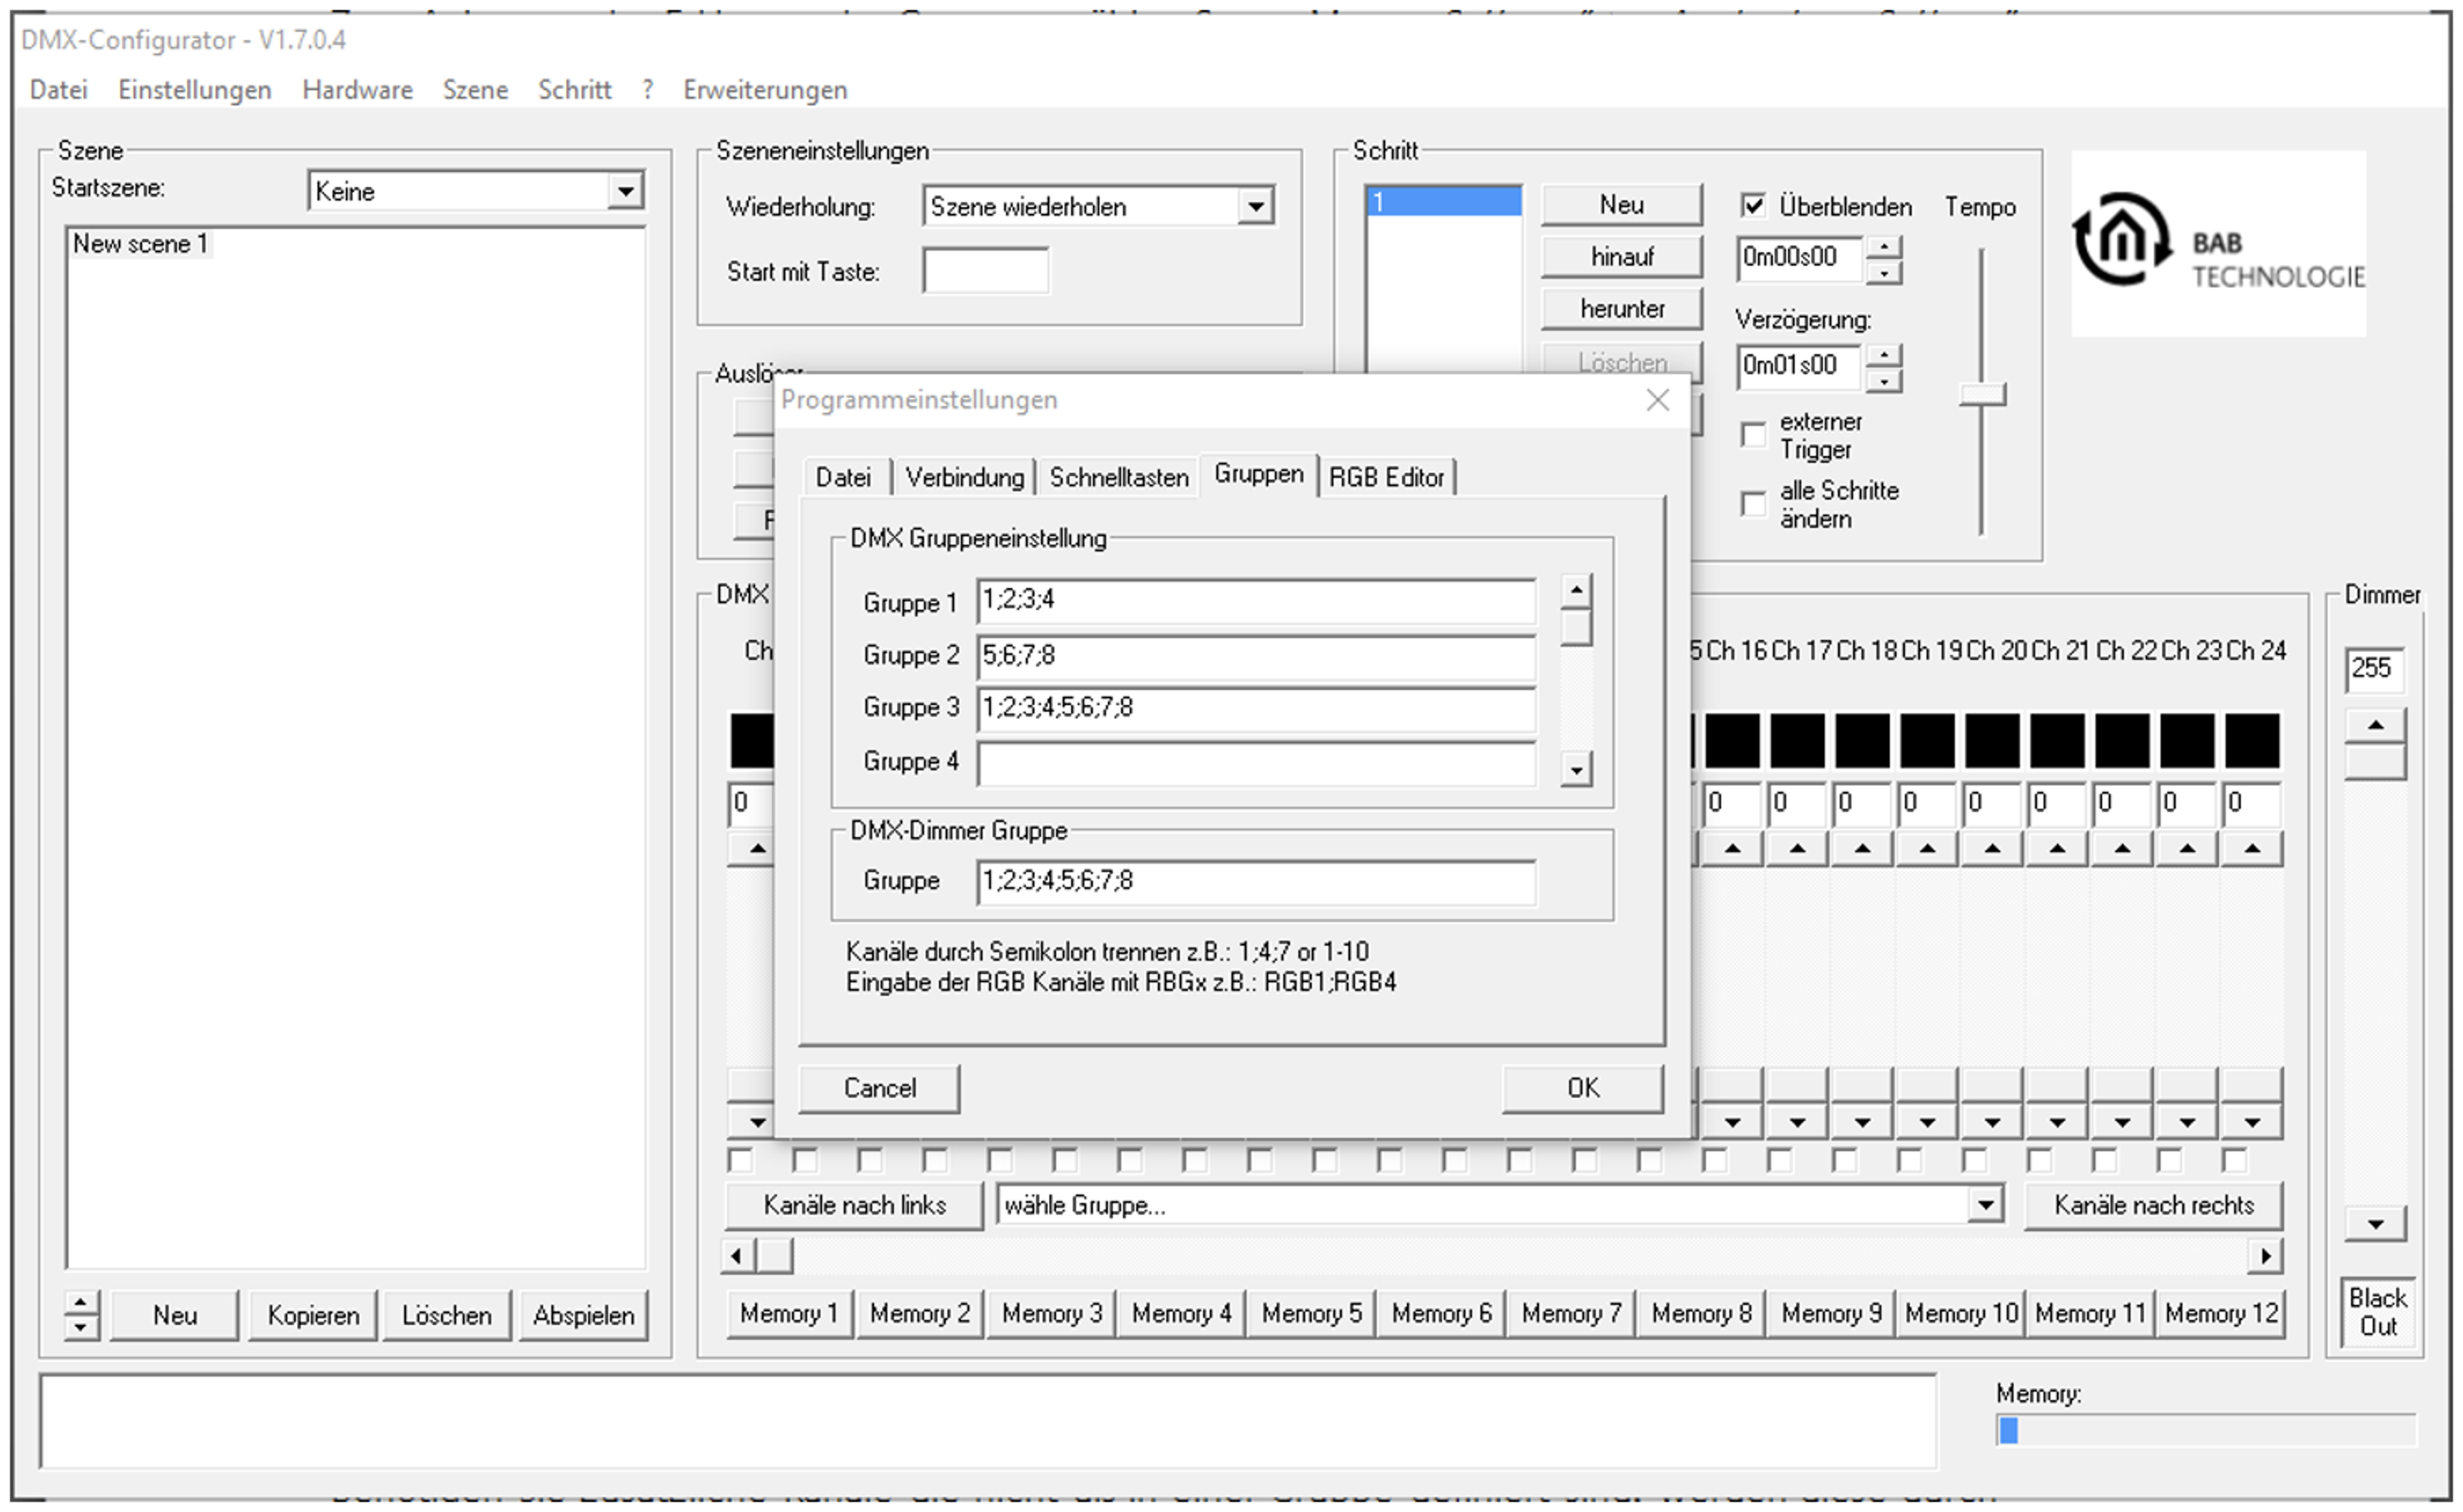Decrease Überblenden time with down spinner
Screen dimensions: 2463x1512
tap(1884, 272)
